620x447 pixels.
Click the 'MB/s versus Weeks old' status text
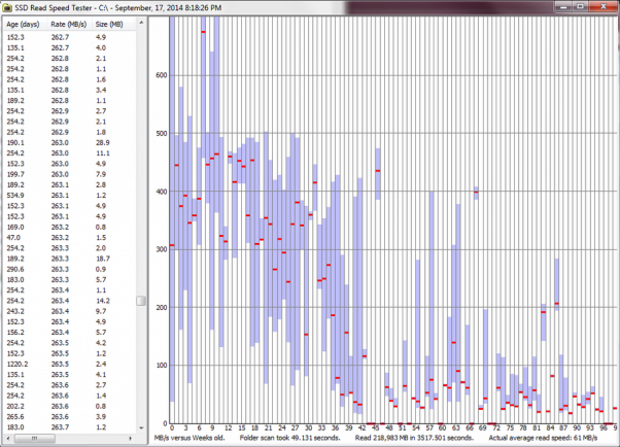coord(190,438)
